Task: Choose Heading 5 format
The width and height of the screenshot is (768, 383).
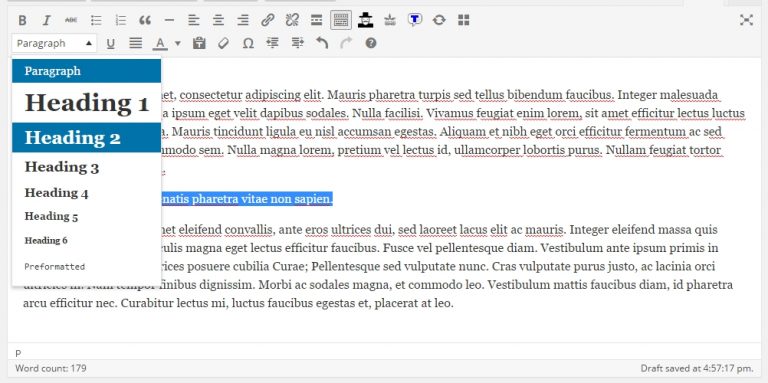Action: [x=87, y=216]
